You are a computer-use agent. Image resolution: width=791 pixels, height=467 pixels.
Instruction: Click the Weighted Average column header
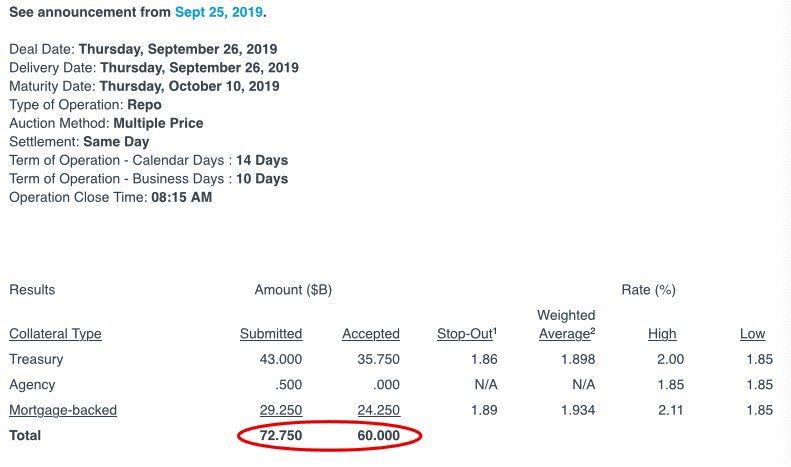point(567,324)
